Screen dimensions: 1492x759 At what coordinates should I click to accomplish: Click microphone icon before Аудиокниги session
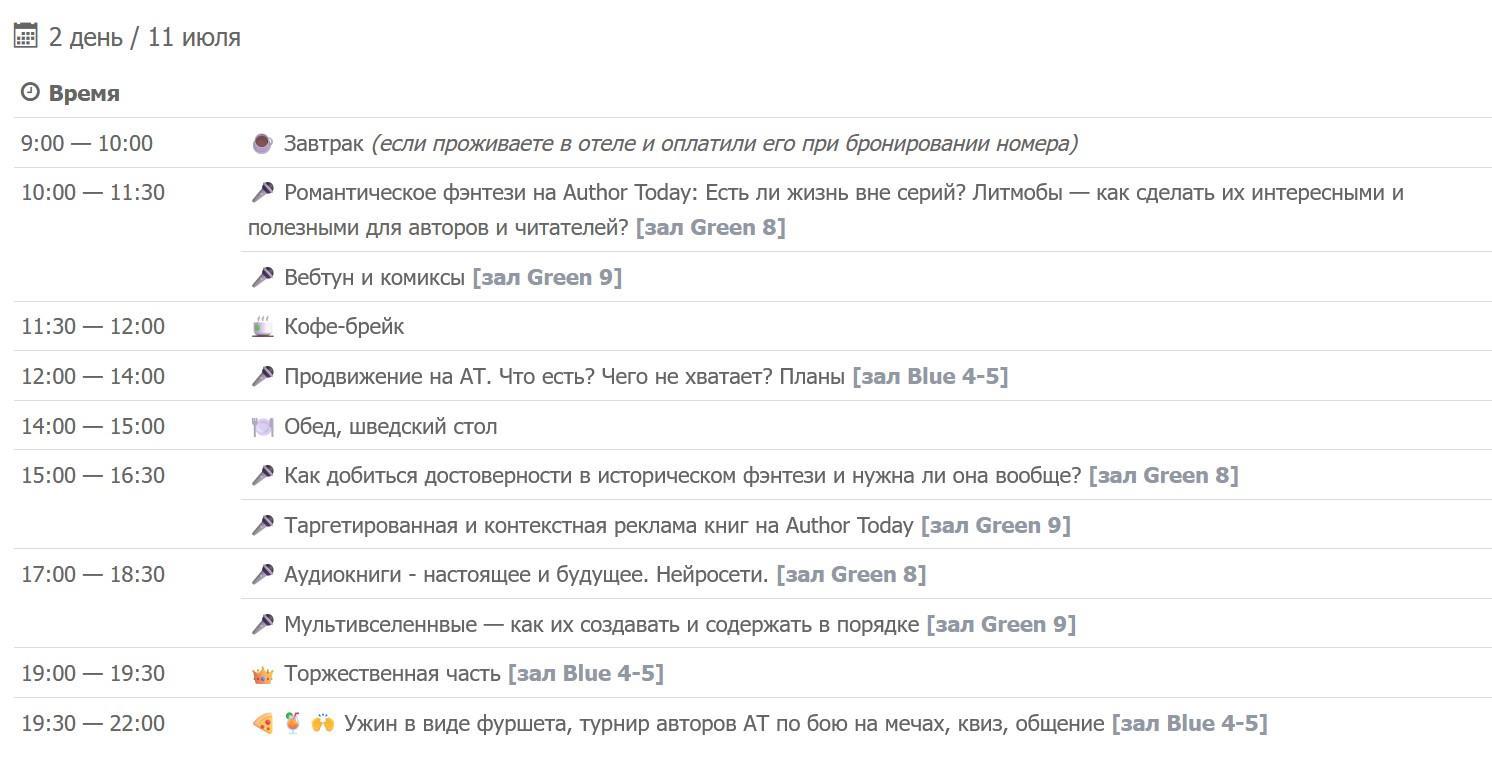coord(262,575)
